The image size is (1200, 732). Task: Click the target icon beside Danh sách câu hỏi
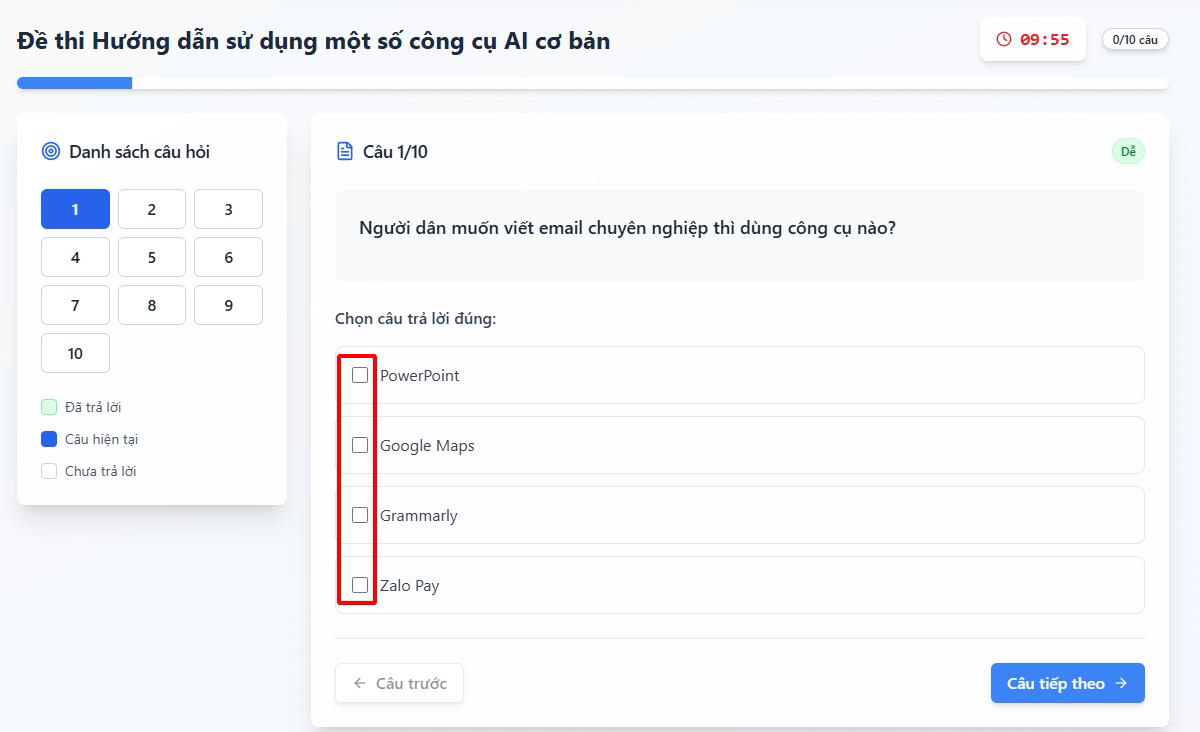click(51, 151)
